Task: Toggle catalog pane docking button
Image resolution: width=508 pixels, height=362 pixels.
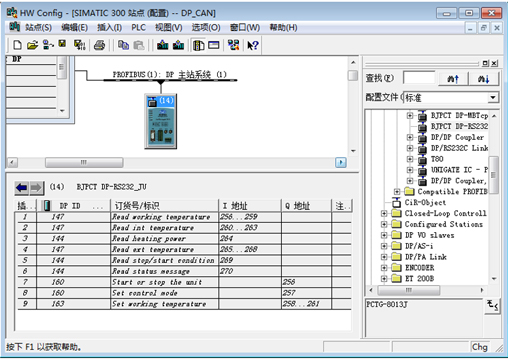Action: click(x=485, y=63)
